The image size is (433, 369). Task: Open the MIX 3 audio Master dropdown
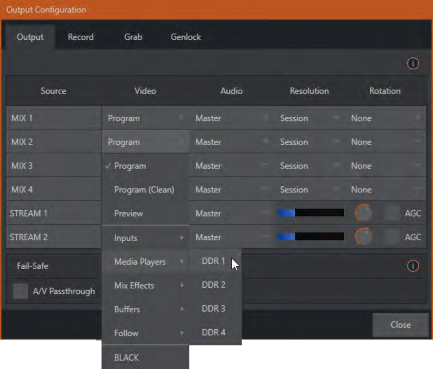click(x=232, y=166)
